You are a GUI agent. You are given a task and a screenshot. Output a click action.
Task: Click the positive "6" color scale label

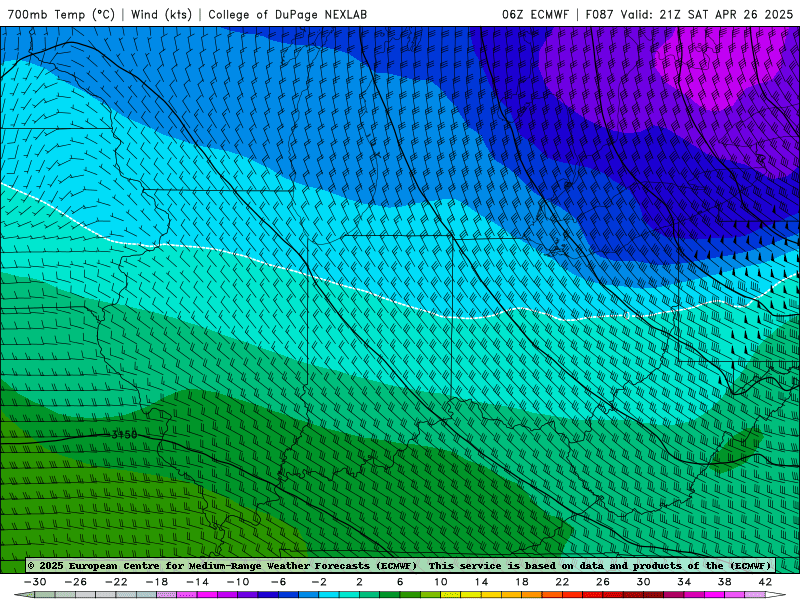400,582
